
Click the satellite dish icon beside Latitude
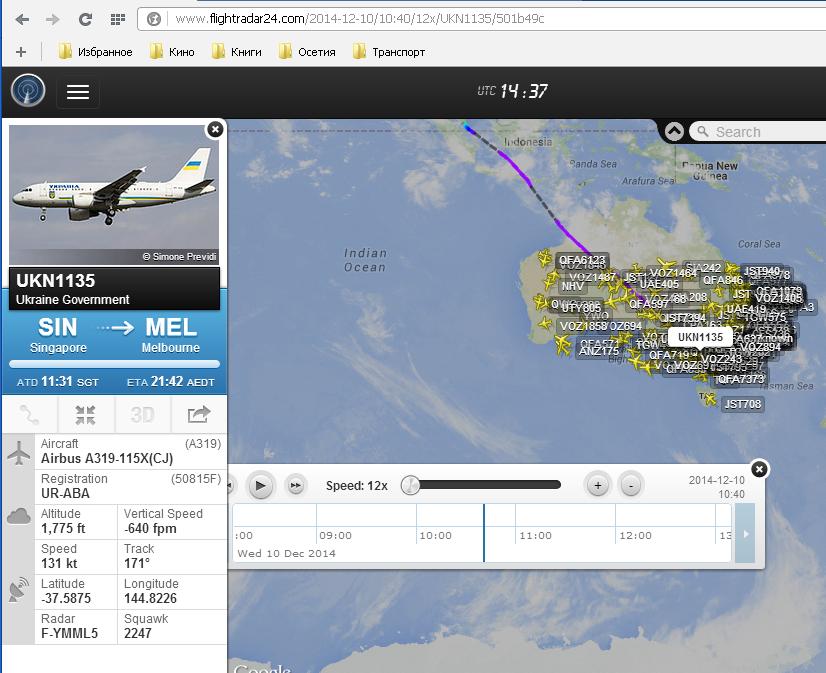pyautogui.click(x=19, y=589)
